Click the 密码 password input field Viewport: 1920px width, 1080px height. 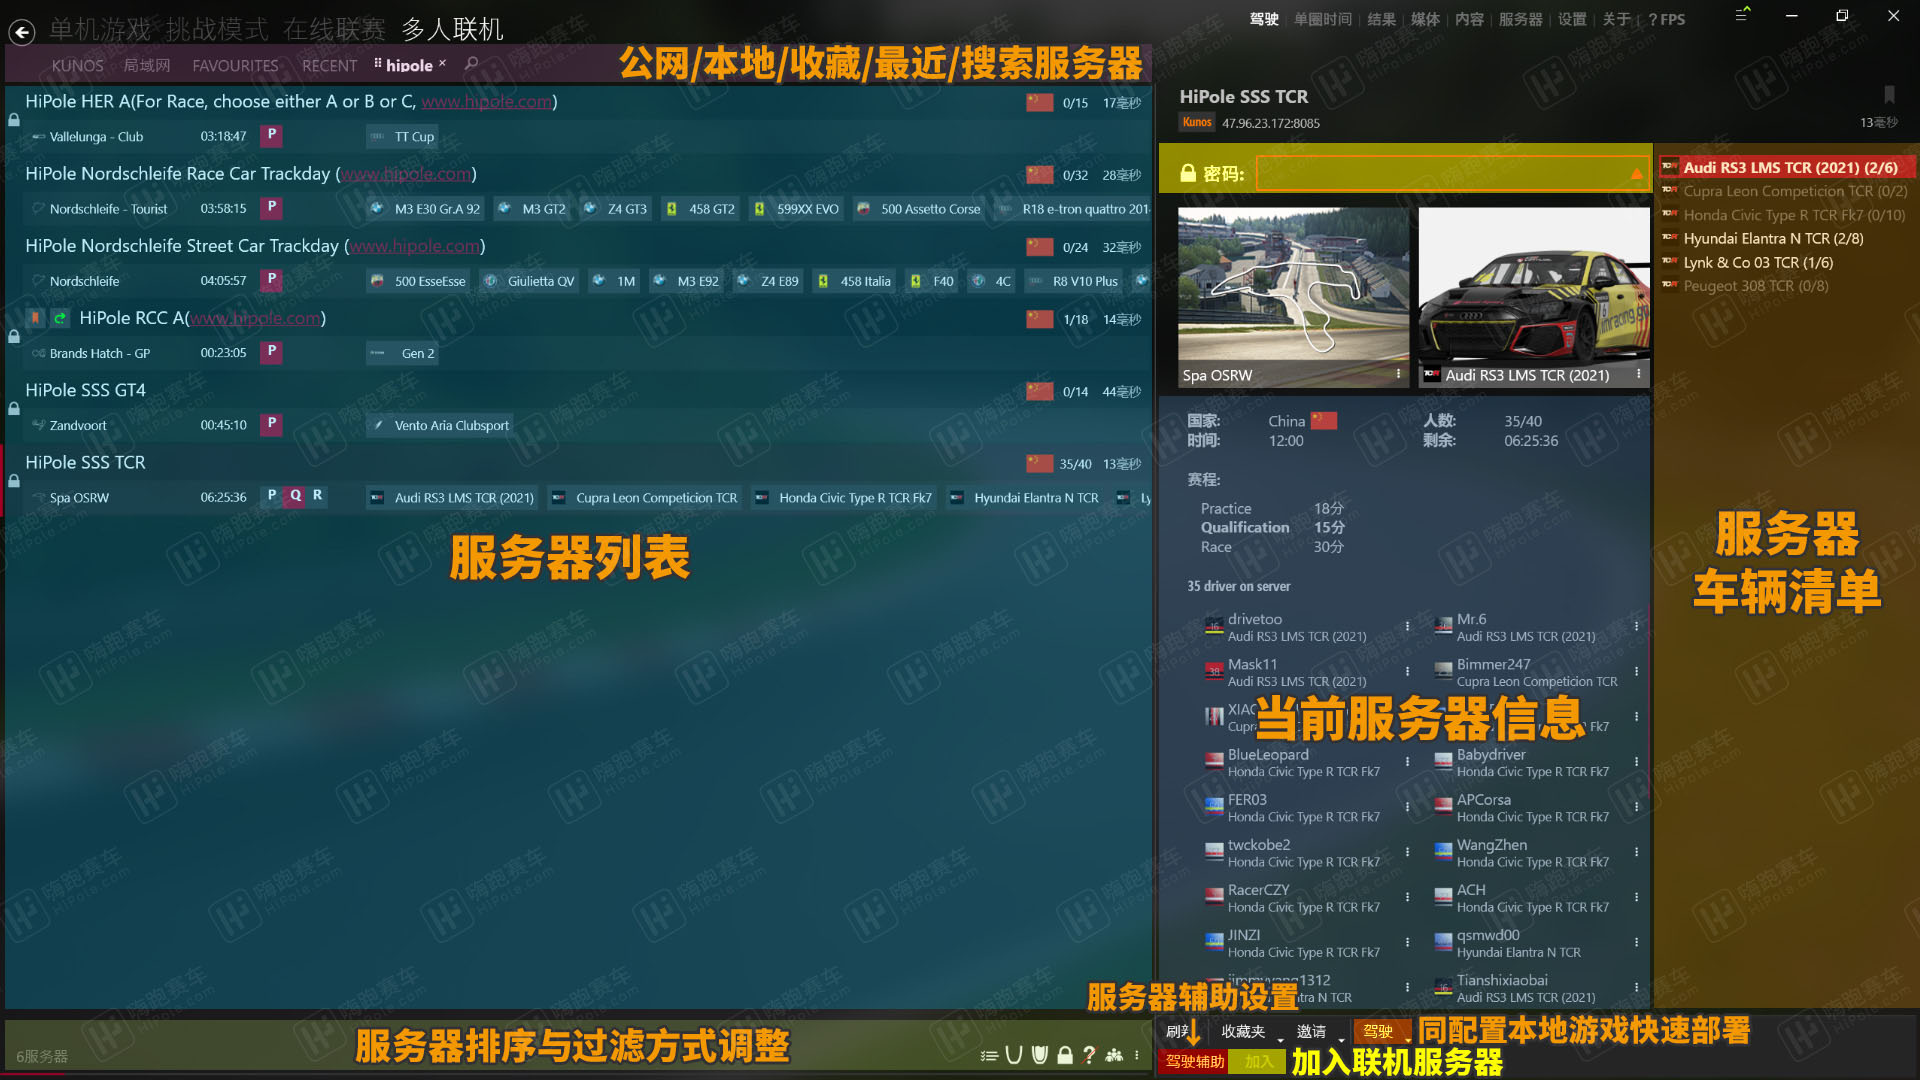(x=1450, y=173)
